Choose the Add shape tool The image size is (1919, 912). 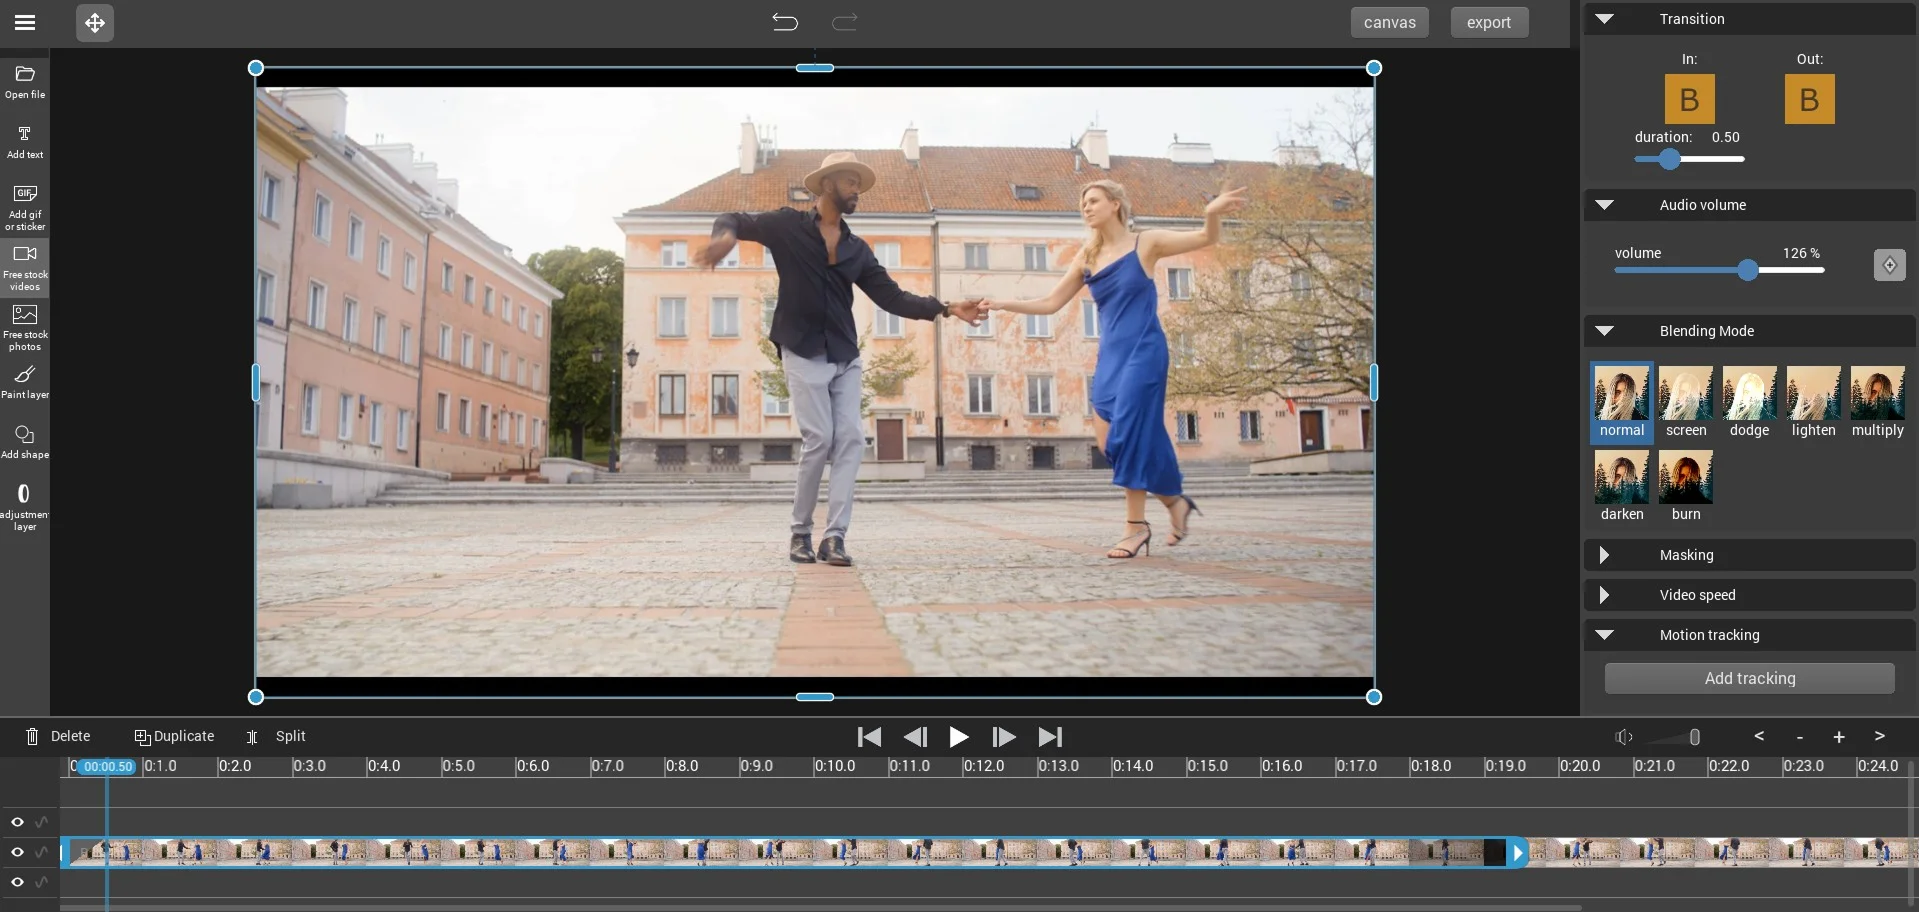(x=25, y=441)
